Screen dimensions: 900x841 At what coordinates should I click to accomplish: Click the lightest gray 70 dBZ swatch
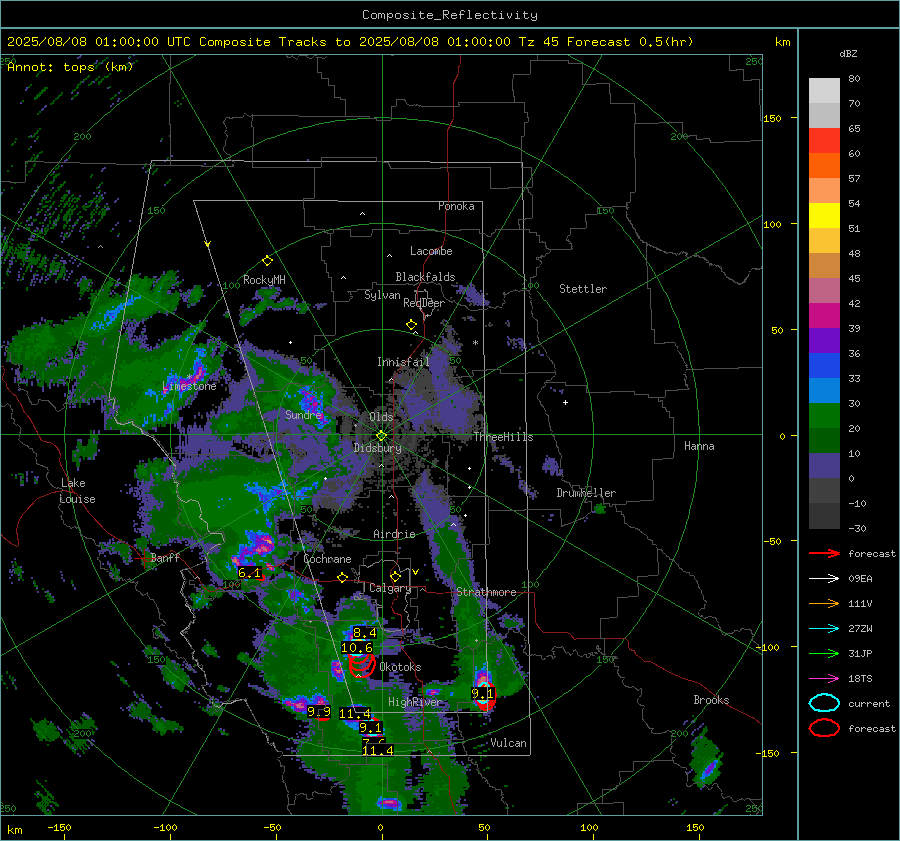coord(824,91)
